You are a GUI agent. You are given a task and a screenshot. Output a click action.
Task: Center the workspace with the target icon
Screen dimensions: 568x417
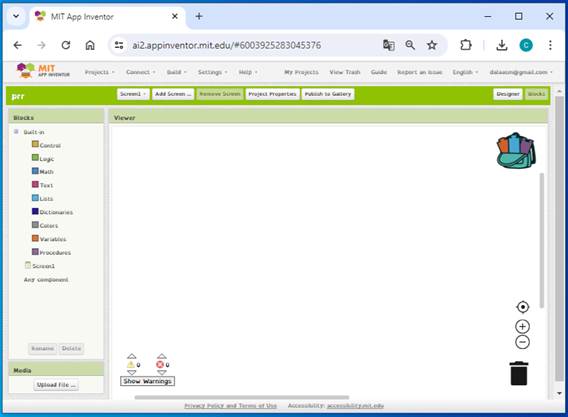point(522,307)
